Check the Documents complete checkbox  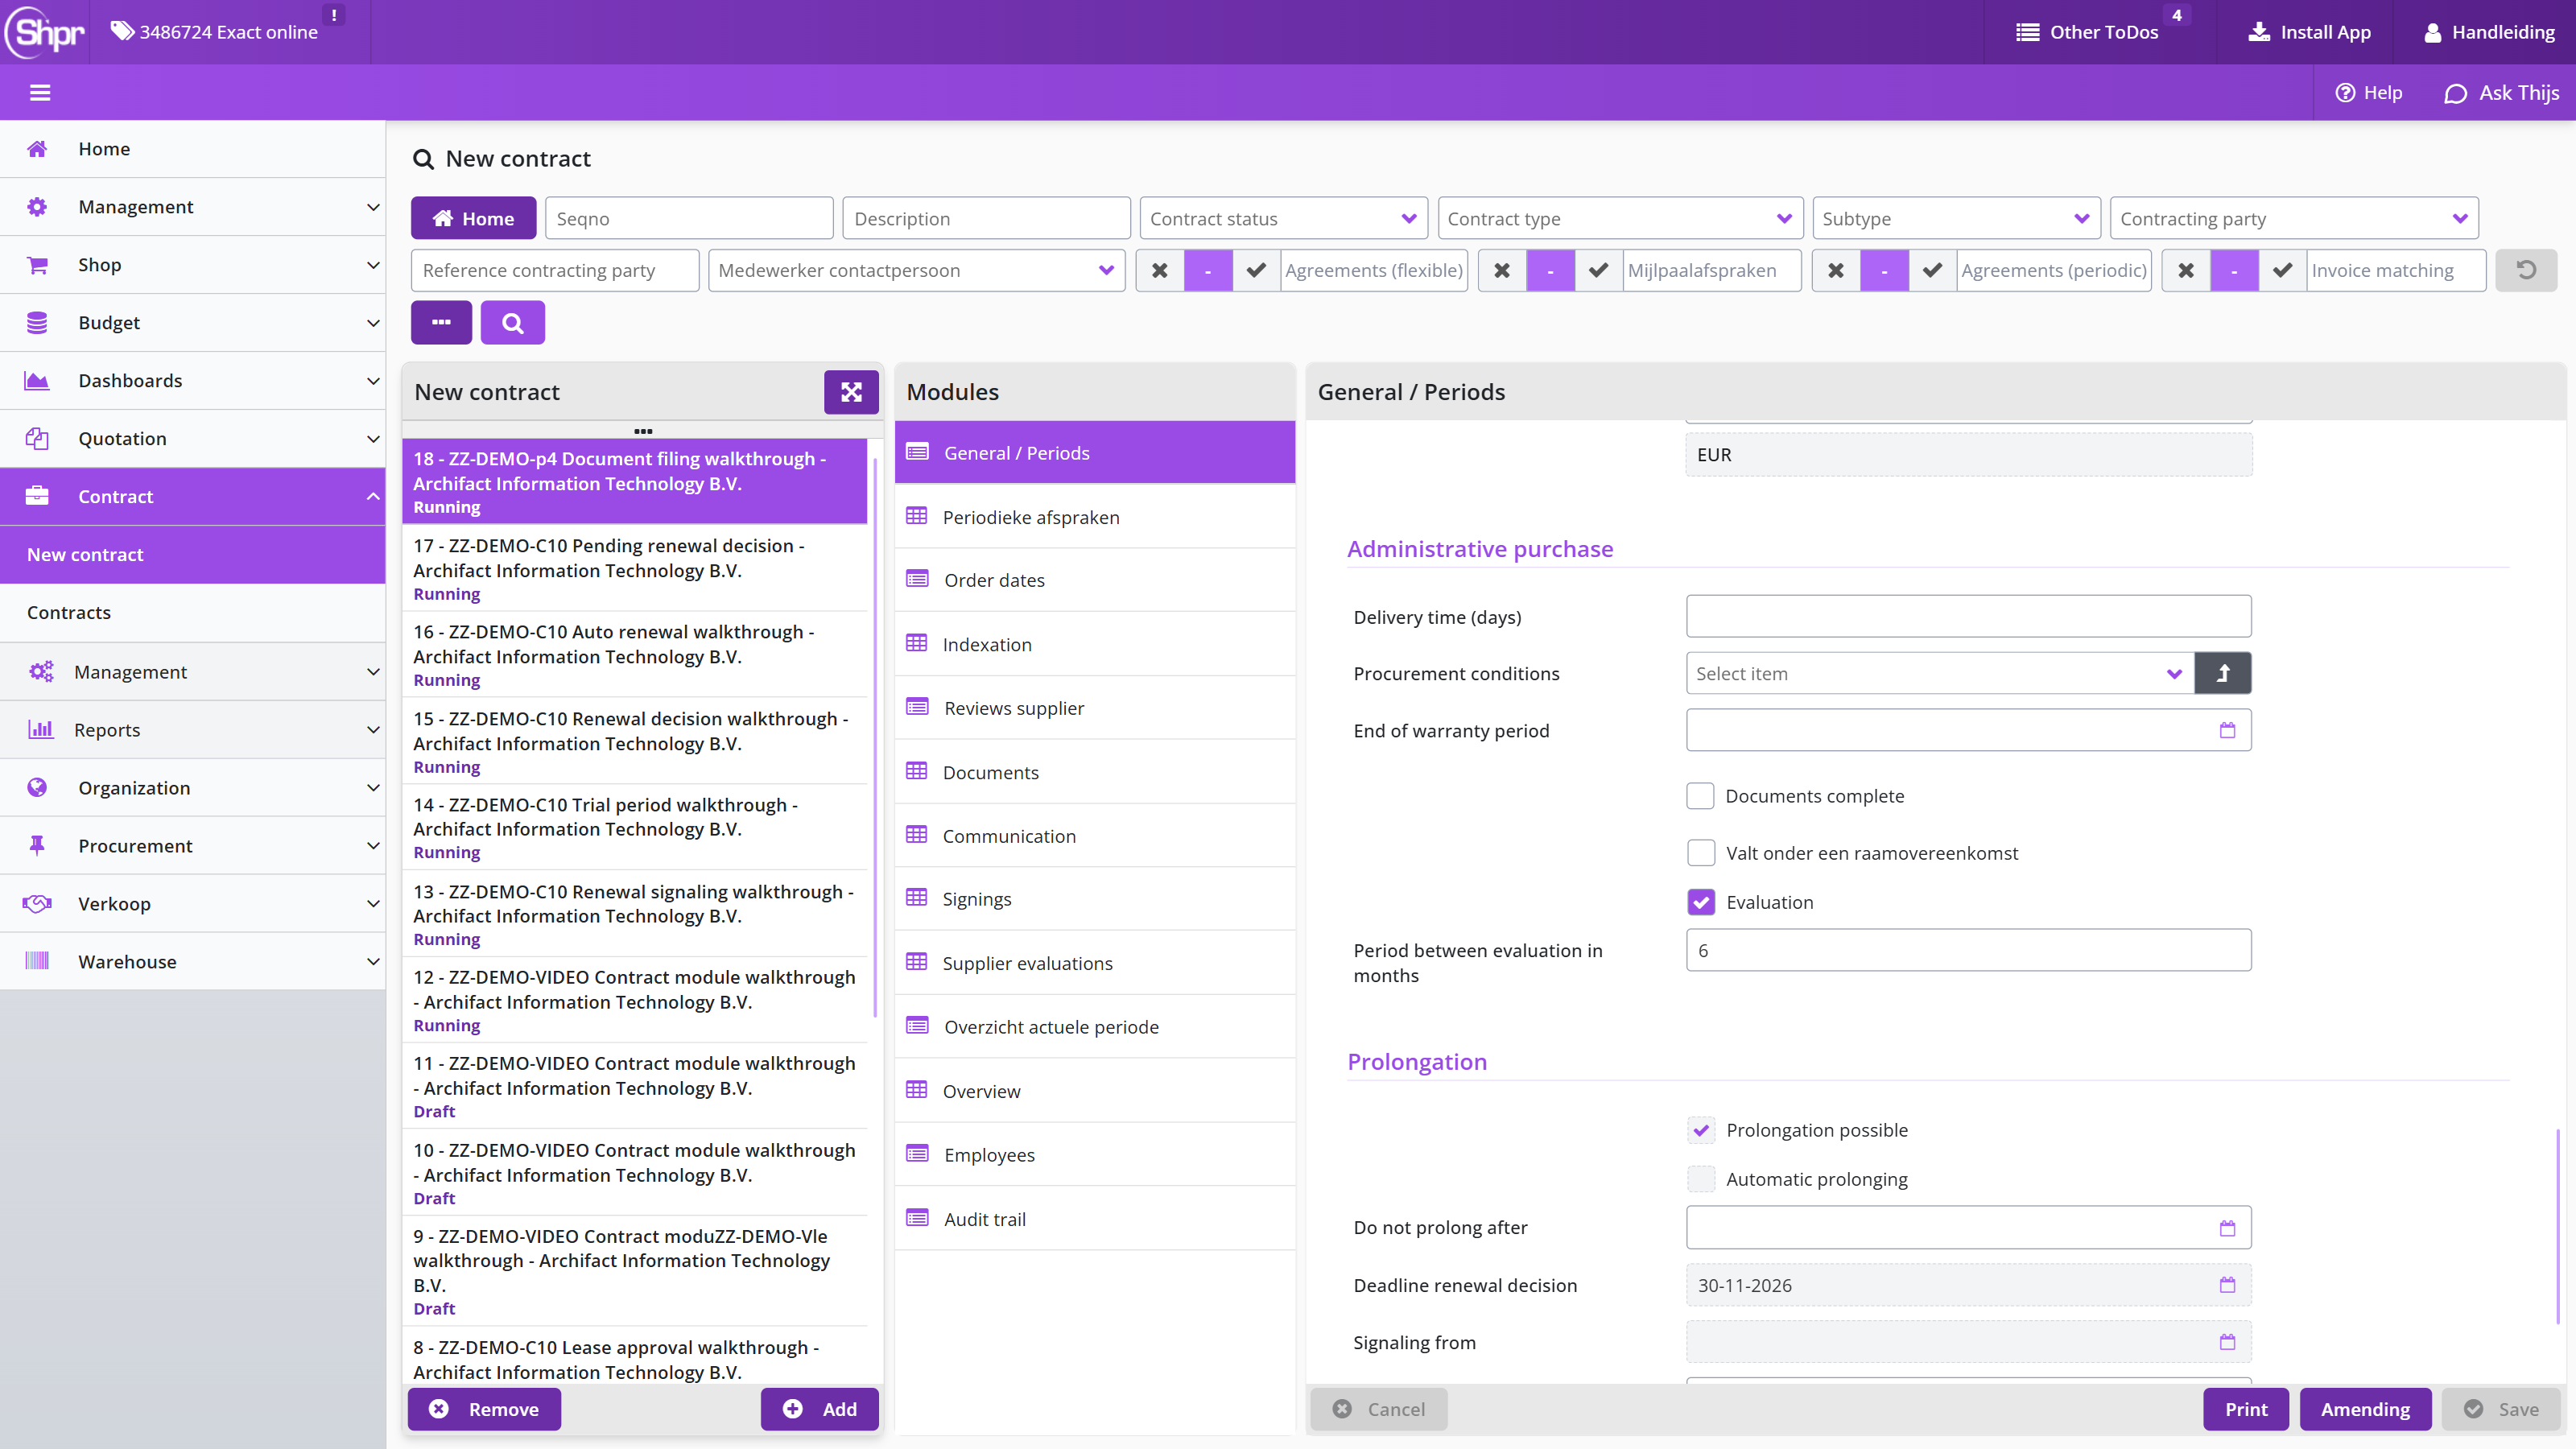click(x=1700, y=796)
